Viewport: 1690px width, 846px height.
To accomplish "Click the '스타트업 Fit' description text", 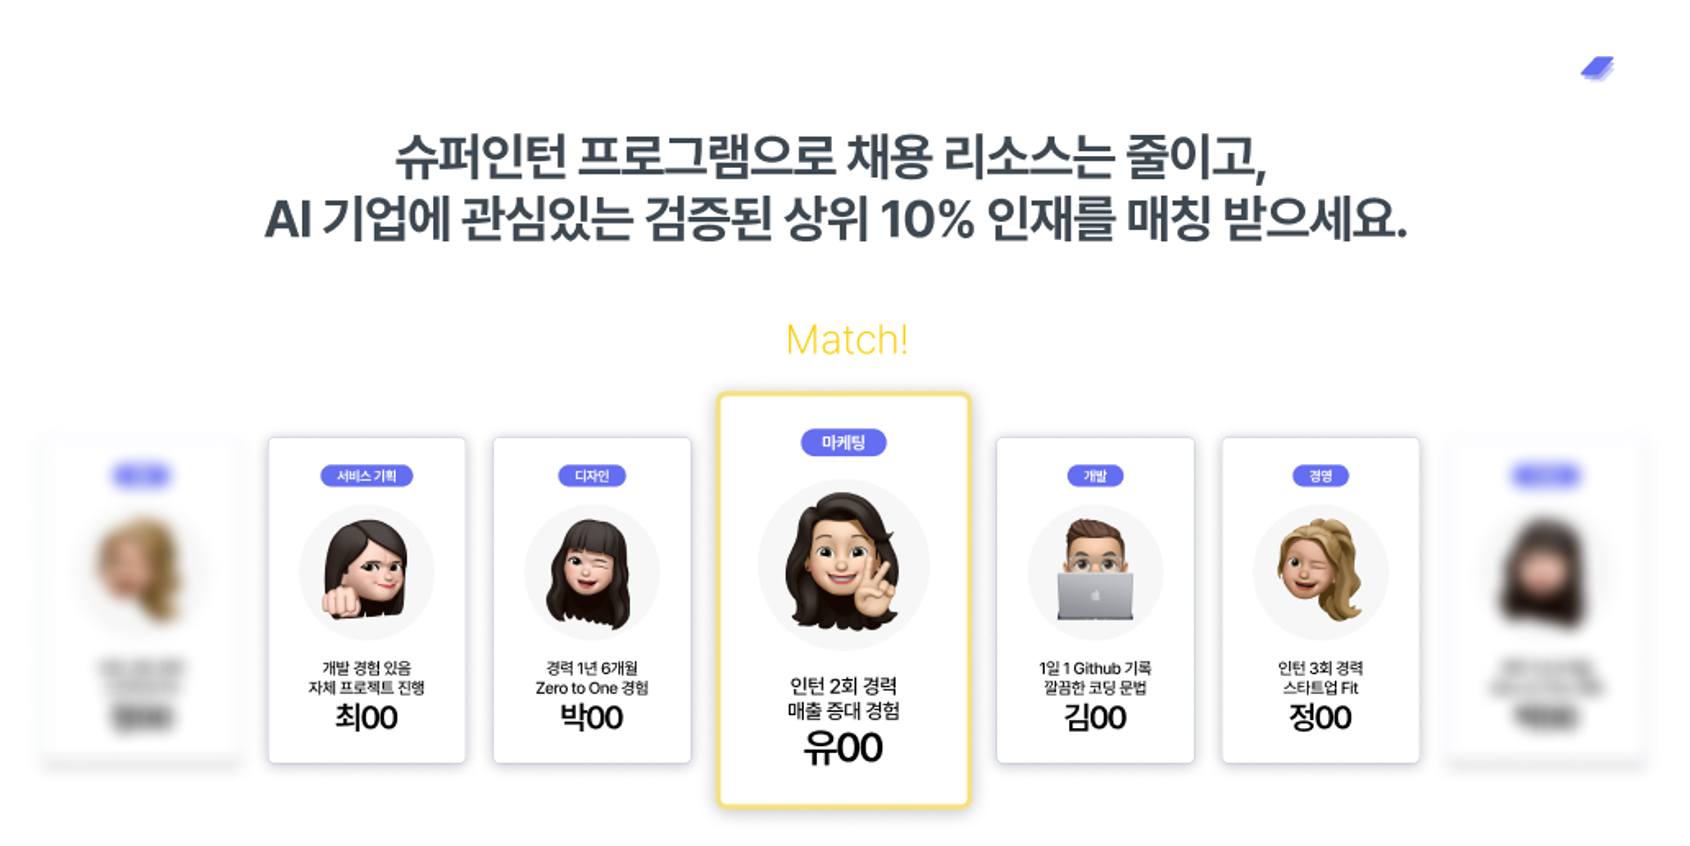I will click(x=1320, y=688).
